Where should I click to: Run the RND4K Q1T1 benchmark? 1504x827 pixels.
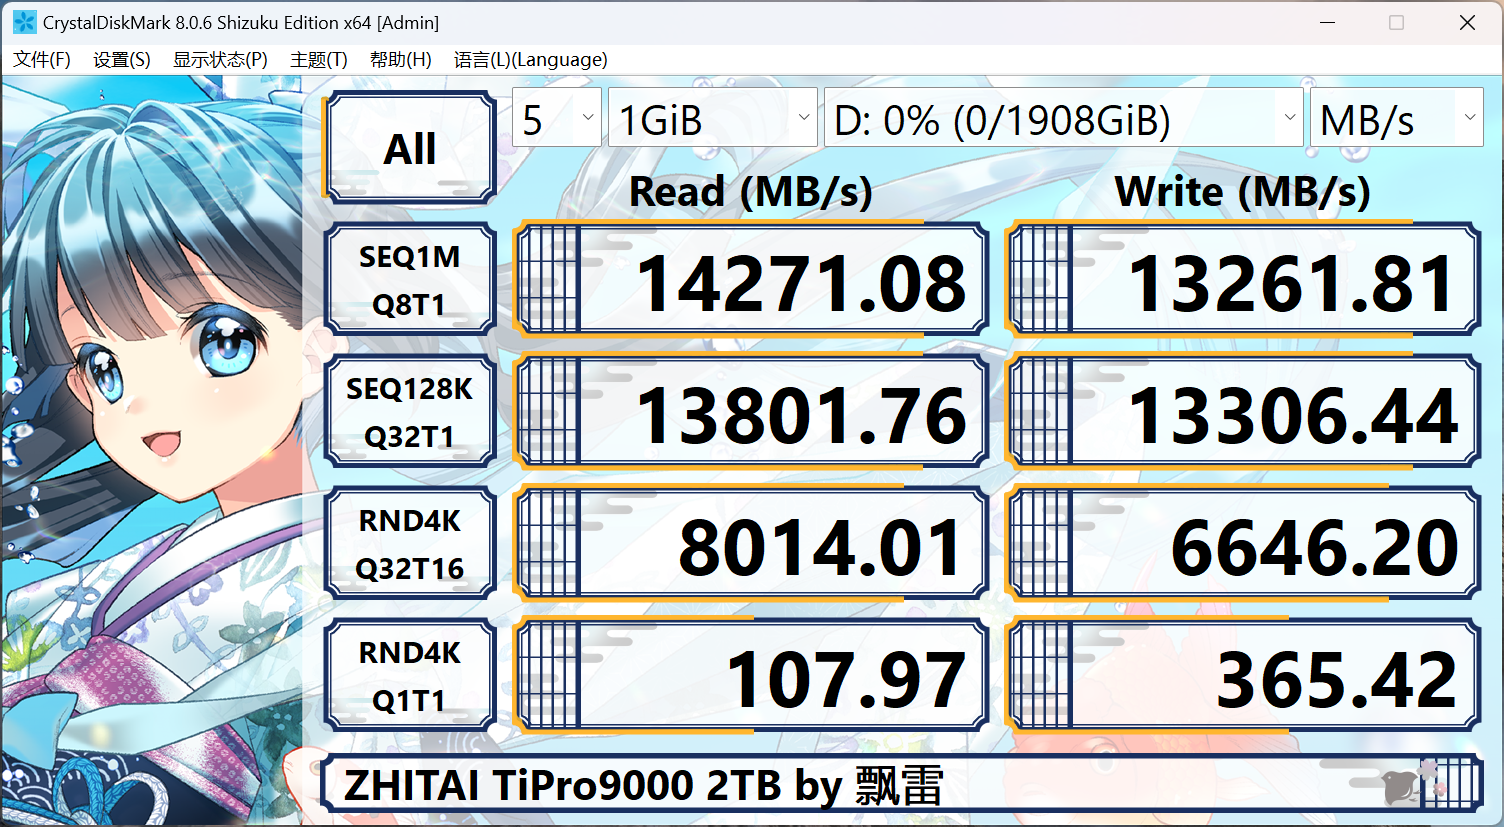pyautogui.click(x=410, y=673)
